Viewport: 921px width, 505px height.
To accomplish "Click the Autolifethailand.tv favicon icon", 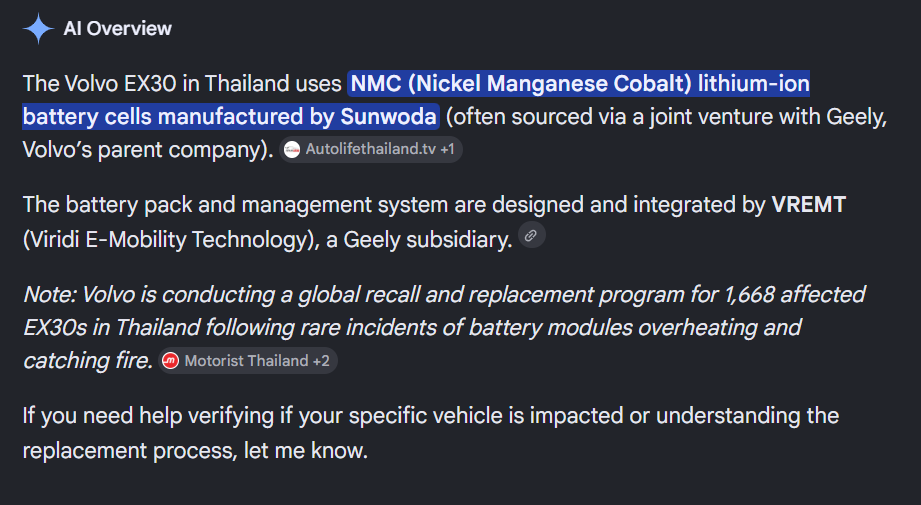I will tap(292, 150).
